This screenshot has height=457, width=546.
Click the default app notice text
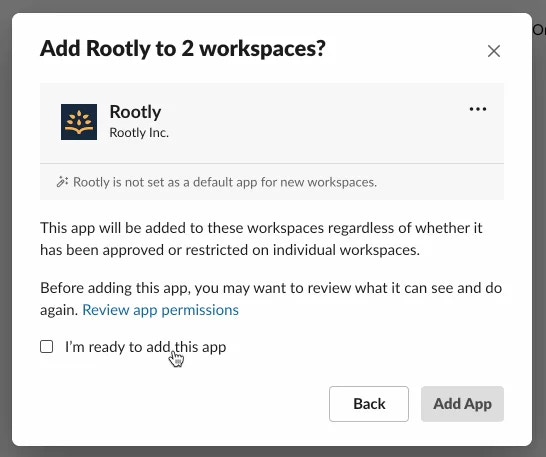click(225, 182)
